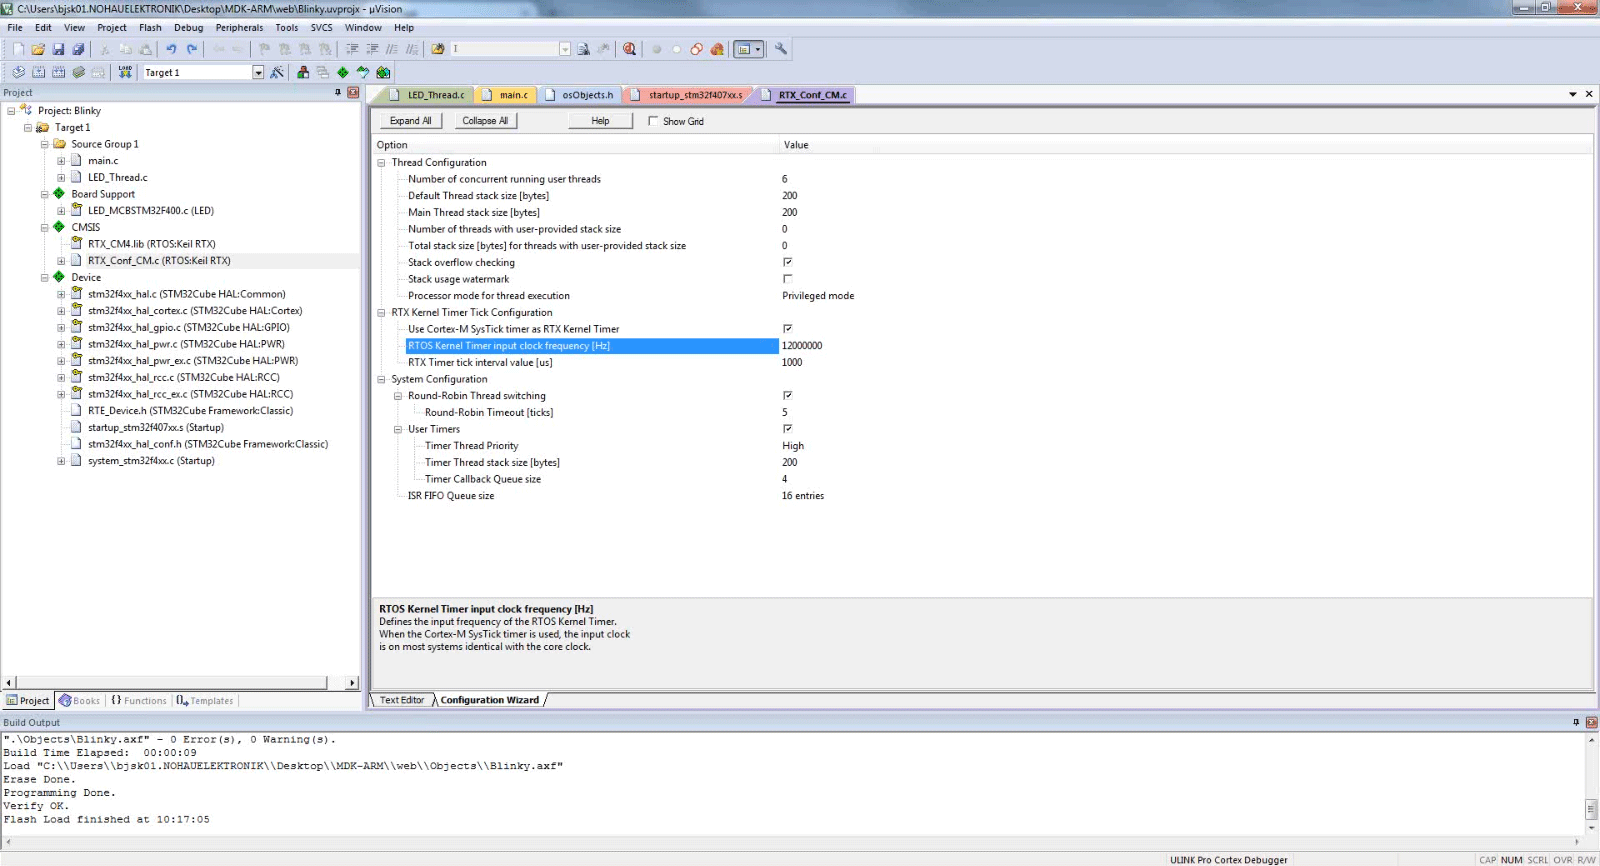Open the startup_stm32f407xx.s tab

pyautogui.click(x=687, y=95)
